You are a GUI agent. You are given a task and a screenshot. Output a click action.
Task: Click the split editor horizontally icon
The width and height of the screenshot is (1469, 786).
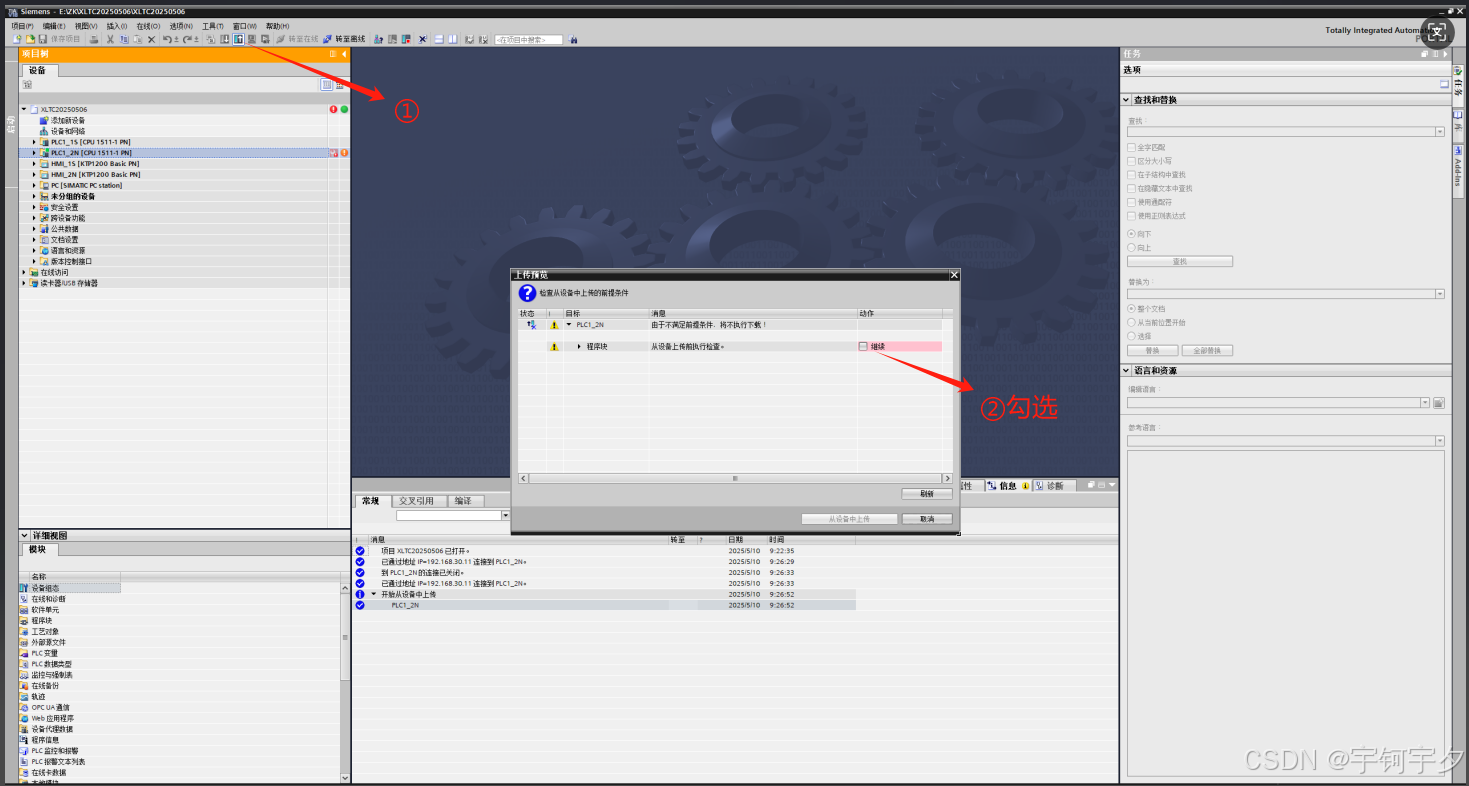point(439,39)
